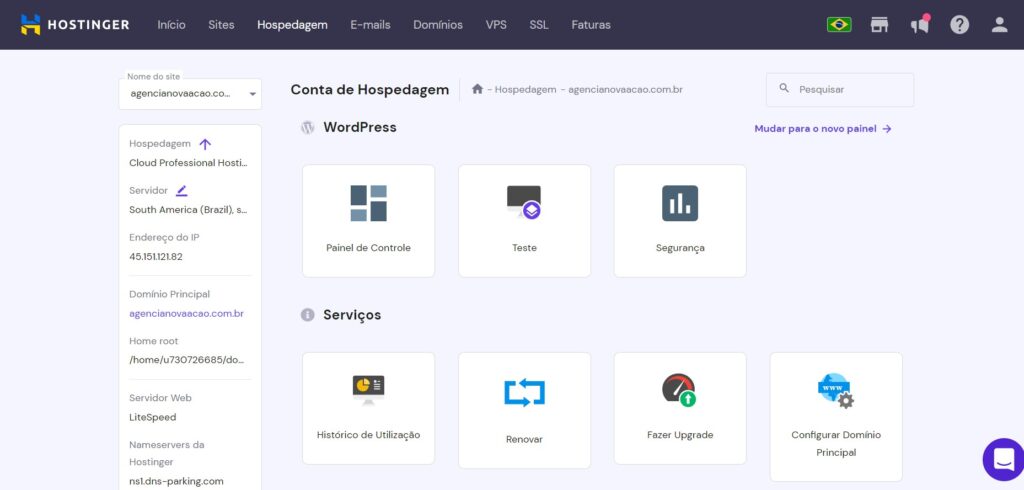Open Histórico de Utilização monitor icon
Viewport: 1024px width, 490px height.
point(368,389)
